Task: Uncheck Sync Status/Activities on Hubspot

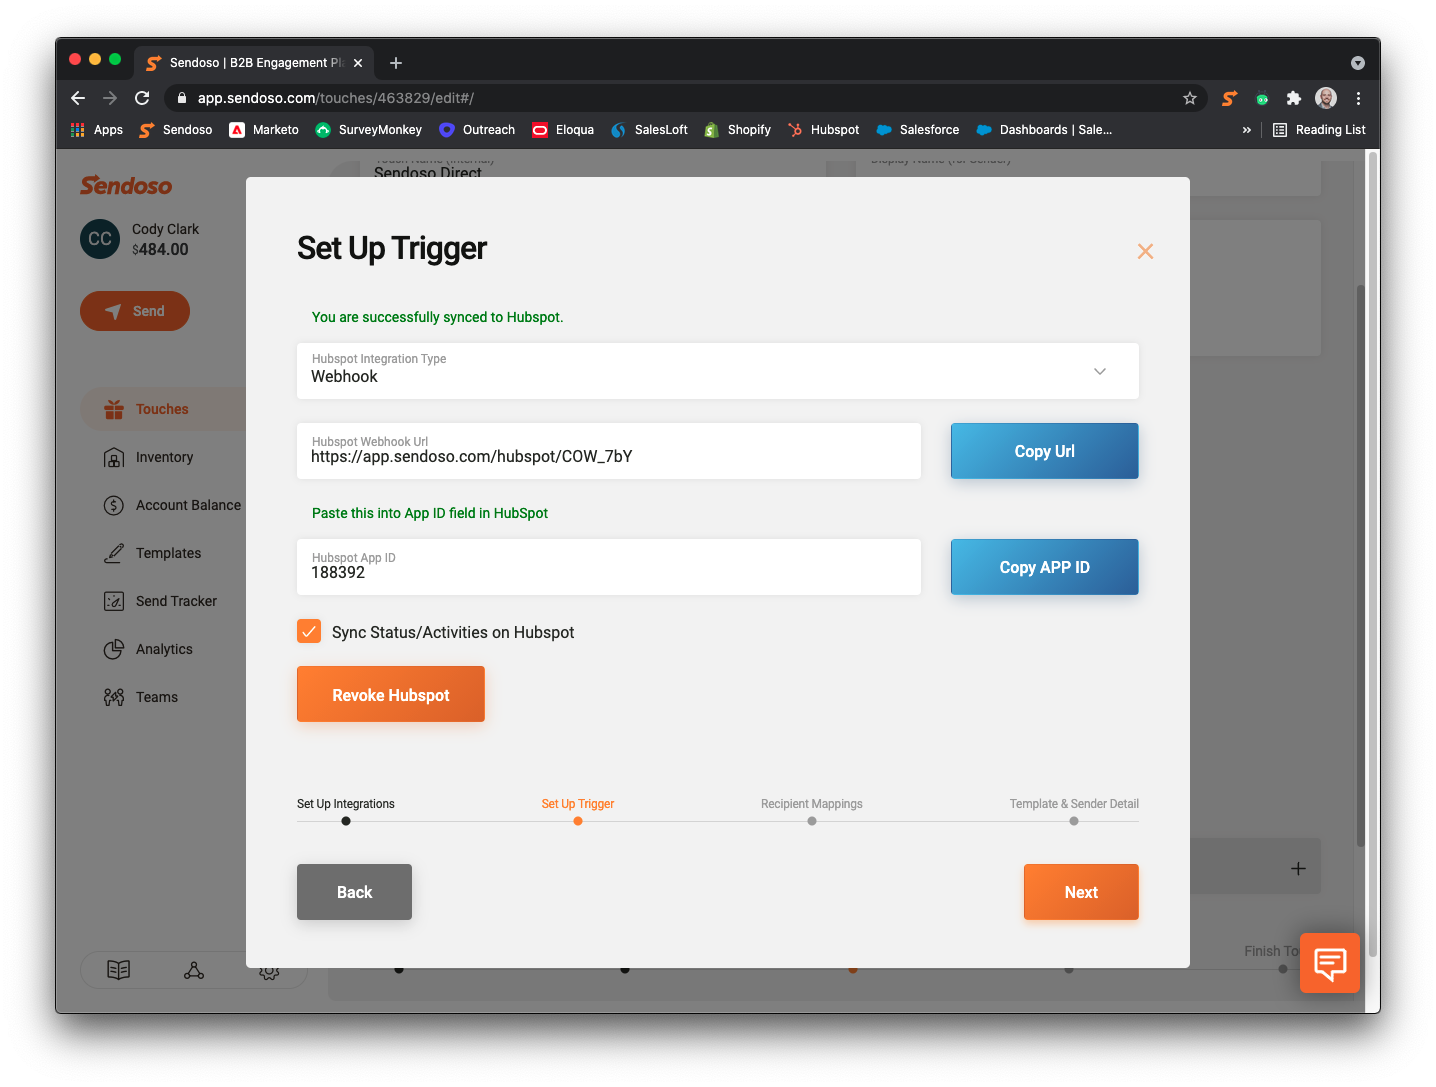Action: (x=309, y=631)
